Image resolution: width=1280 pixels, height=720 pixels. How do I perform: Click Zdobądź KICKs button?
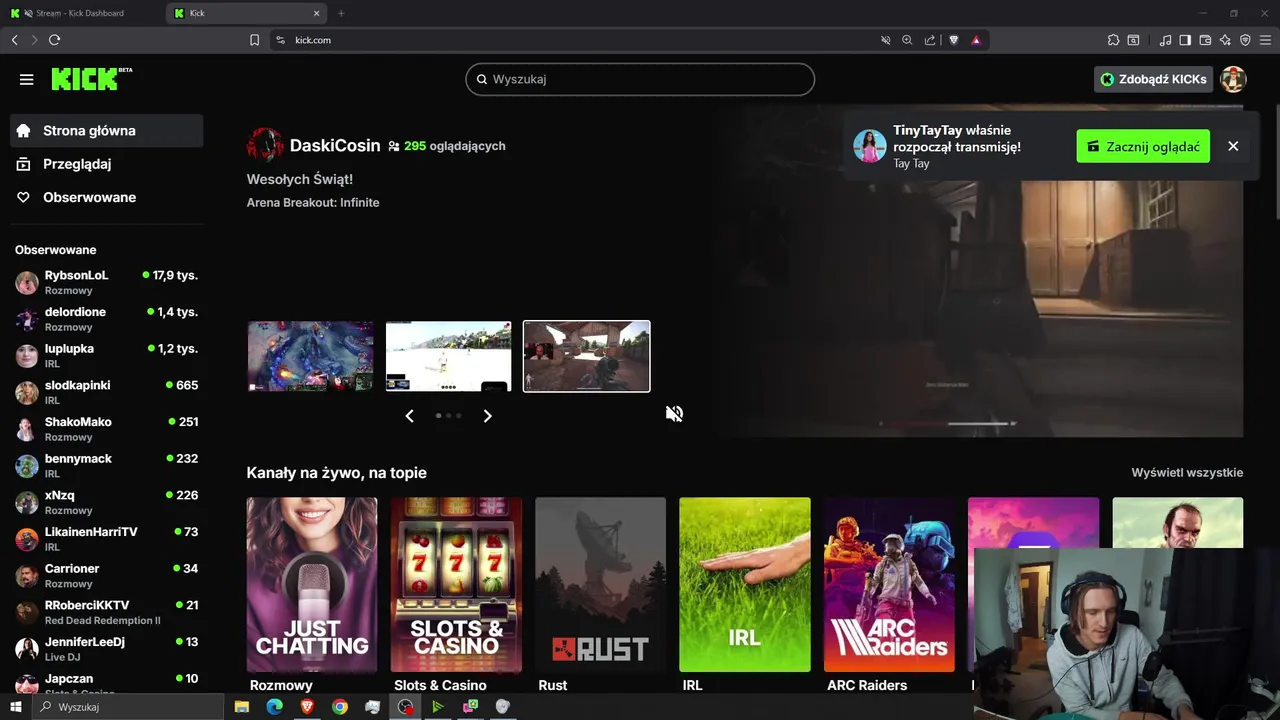(x=1153, y=79)
